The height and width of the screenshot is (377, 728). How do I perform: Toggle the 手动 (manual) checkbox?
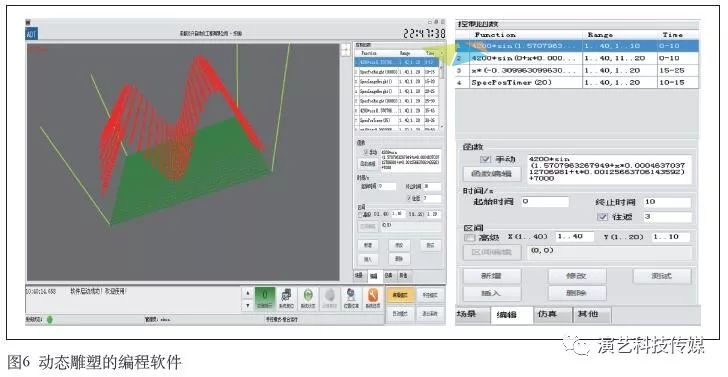485,159
